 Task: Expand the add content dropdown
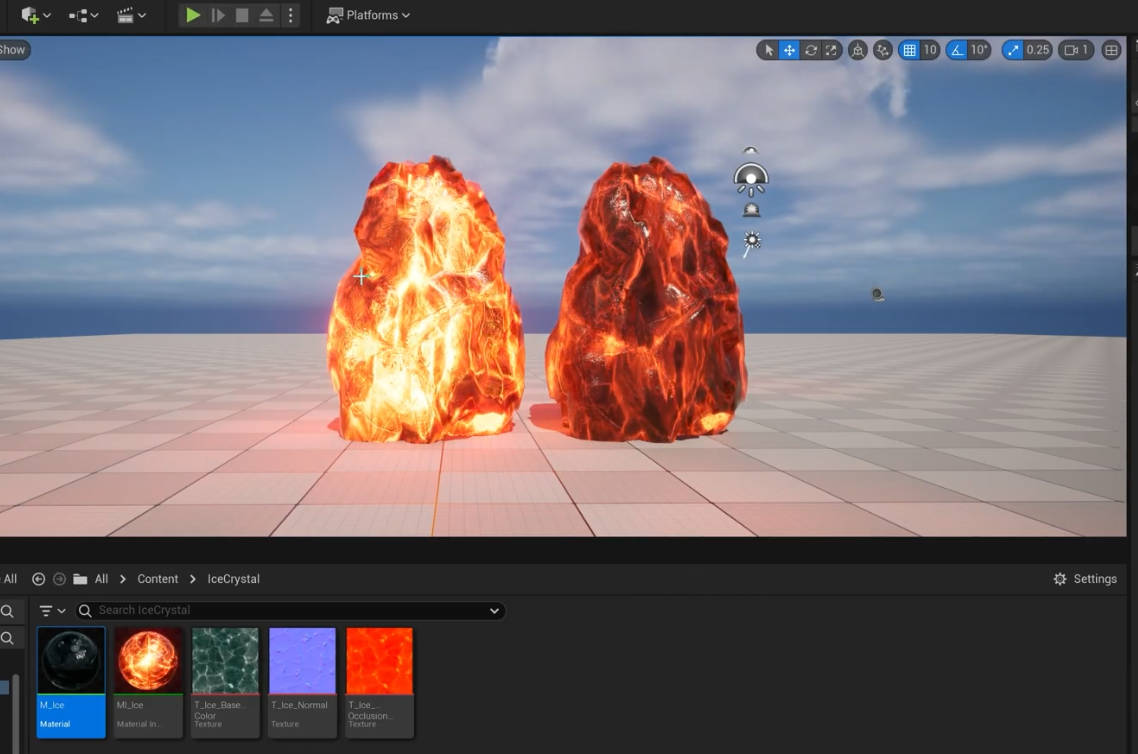(35, 15)
